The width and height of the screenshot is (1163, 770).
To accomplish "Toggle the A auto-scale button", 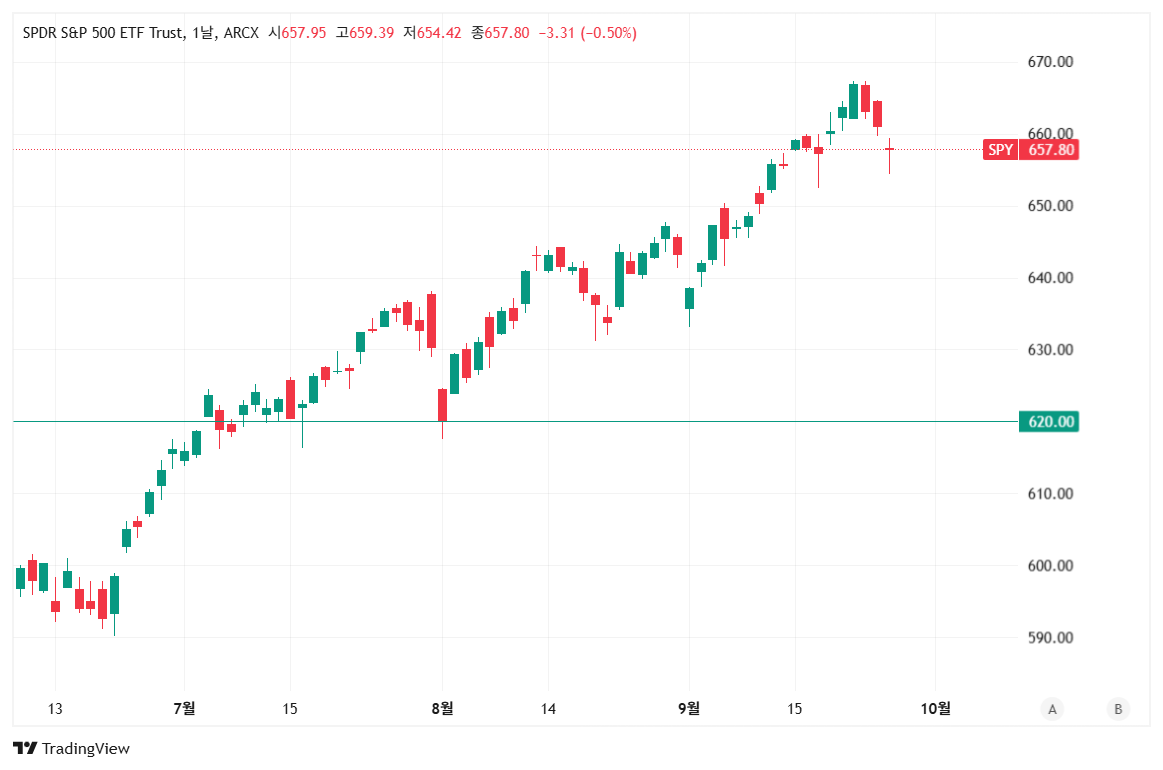I will [1051, 709].
